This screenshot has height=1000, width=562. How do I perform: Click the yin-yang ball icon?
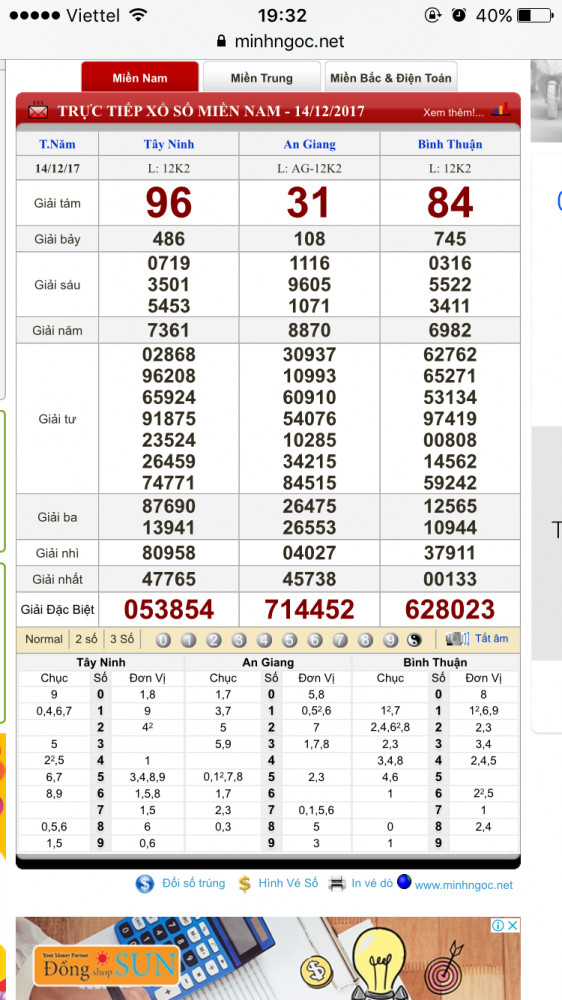click(x=415, y=640)
